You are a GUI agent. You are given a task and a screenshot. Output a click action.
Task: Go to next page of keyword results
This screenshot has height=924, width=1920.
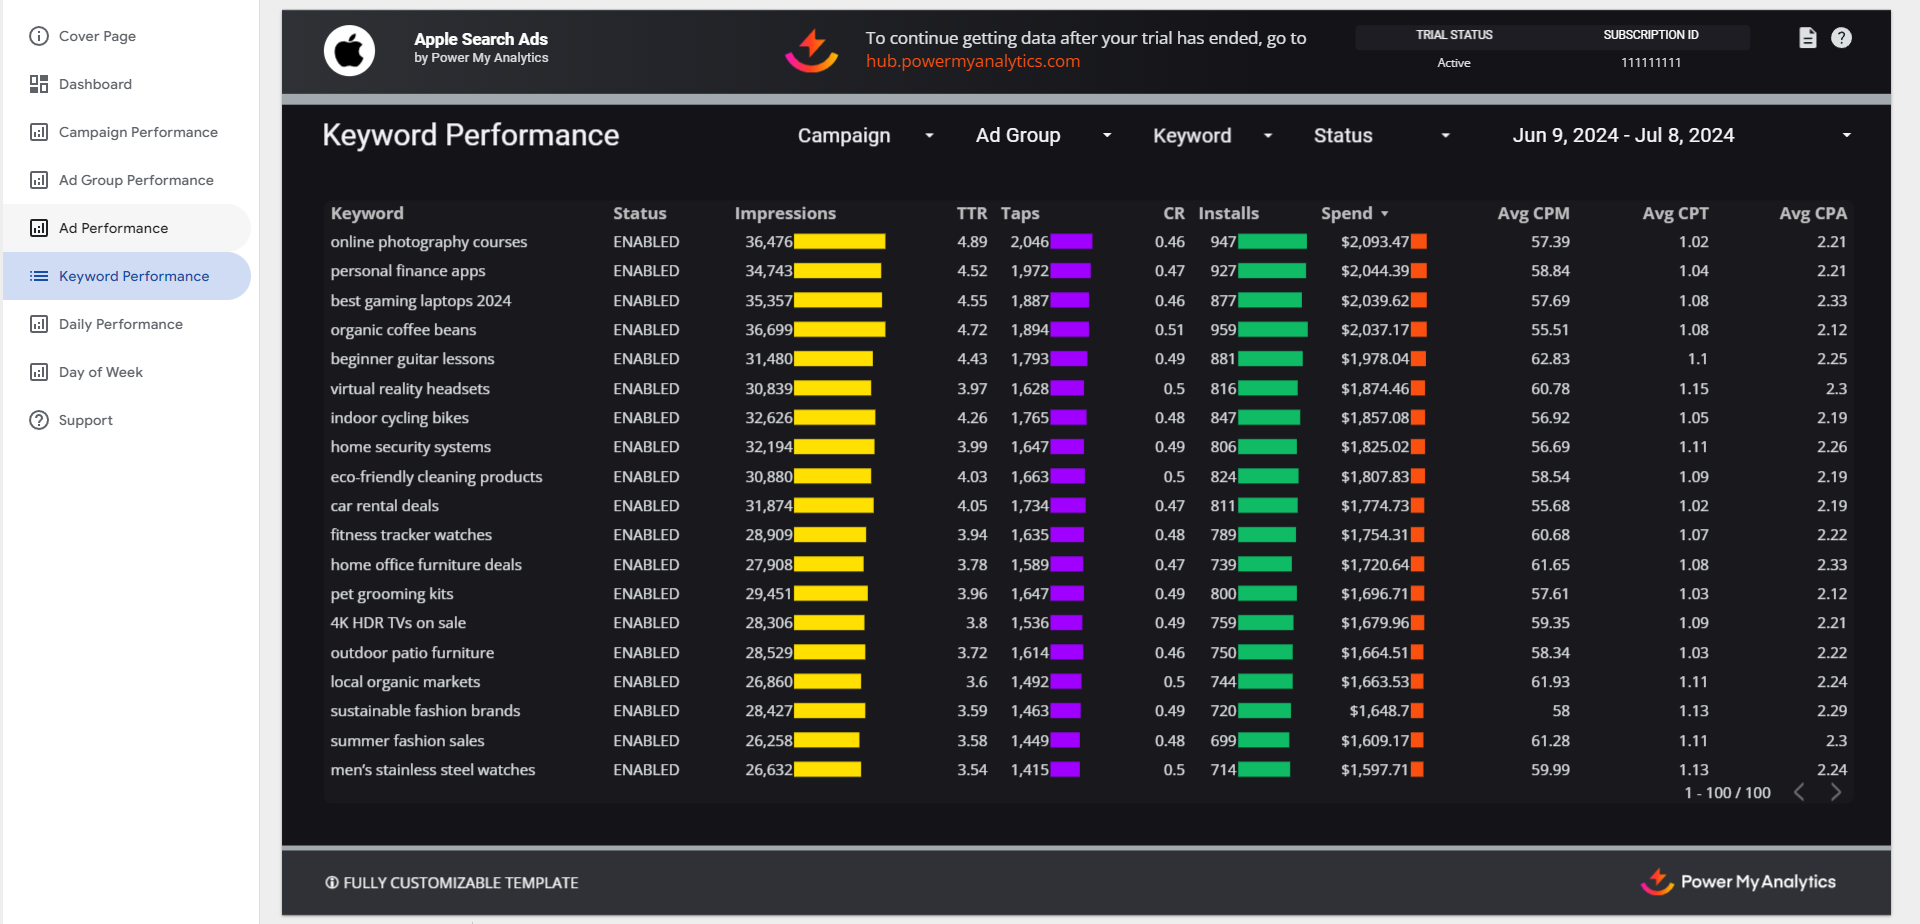click(x=1837, y=792)
